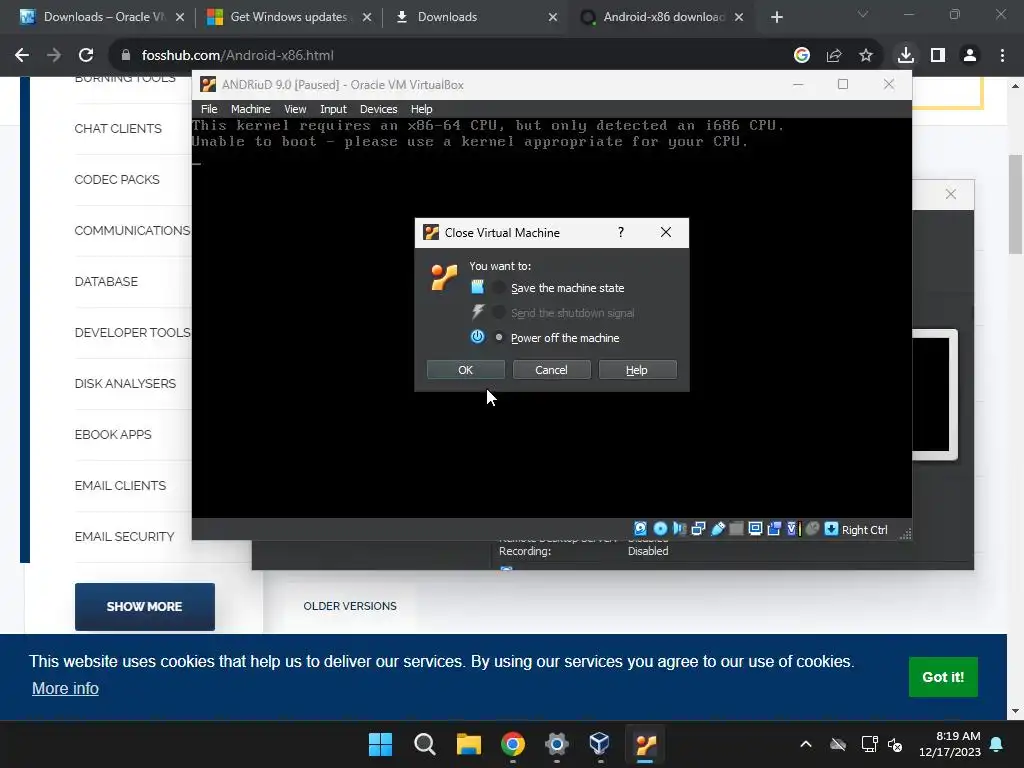Screen dimensions: 1024x768
Task: Click Help button in Close Virtual Machine dialog
Action: point(637,370)
